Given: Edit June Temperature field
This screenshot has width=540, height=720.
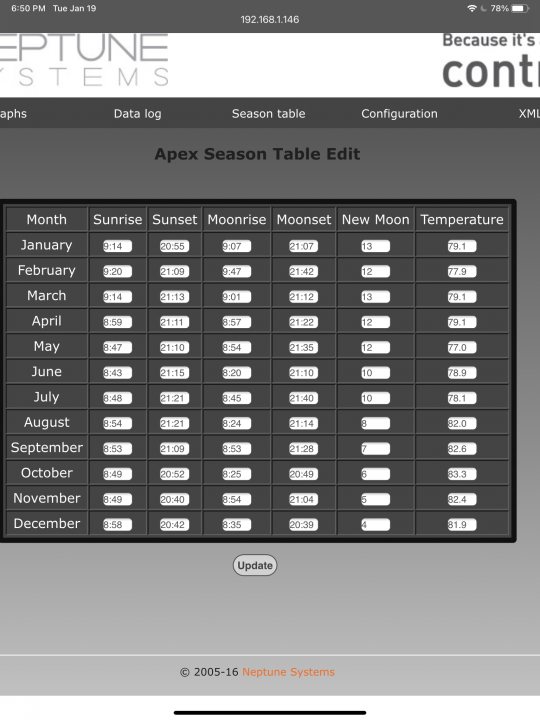Looking at the screenshot, I should [x=462, y=372].
